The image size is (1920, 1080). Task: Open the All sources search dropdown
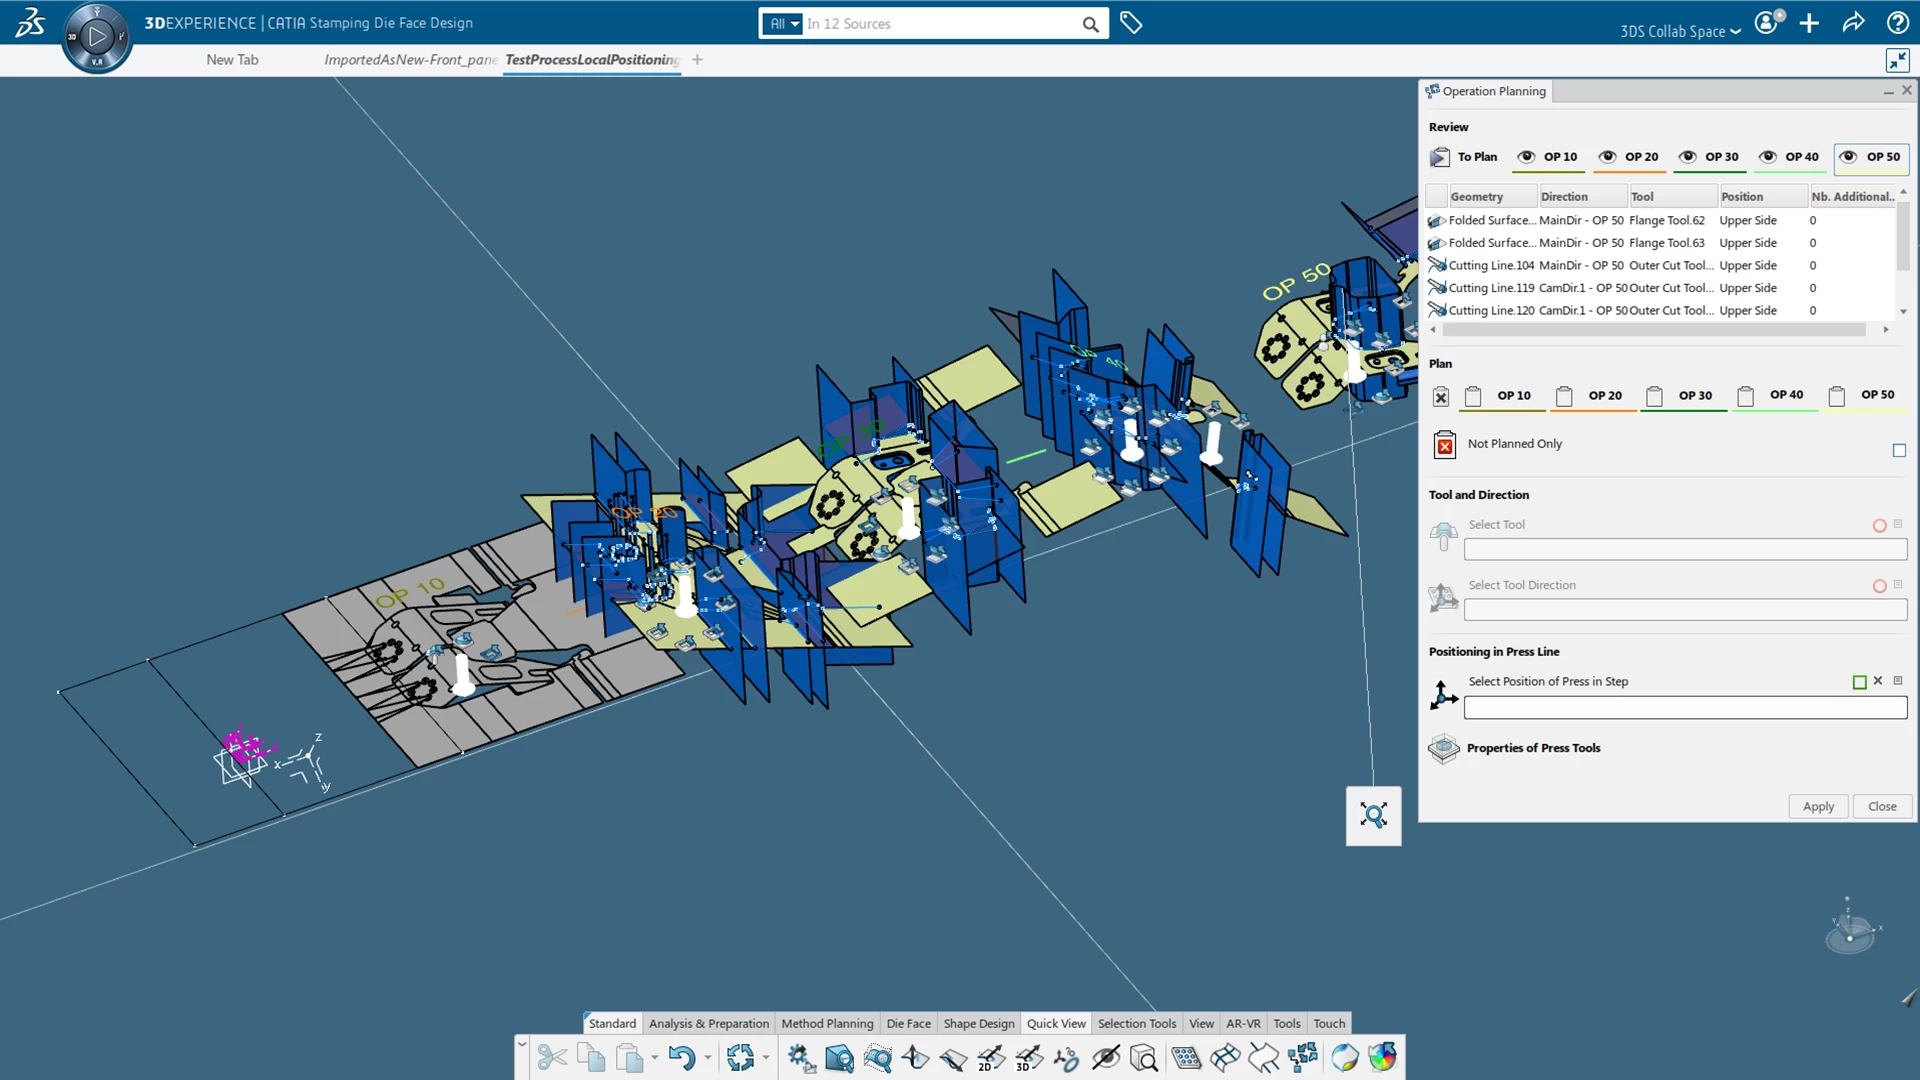click(784, 23)
